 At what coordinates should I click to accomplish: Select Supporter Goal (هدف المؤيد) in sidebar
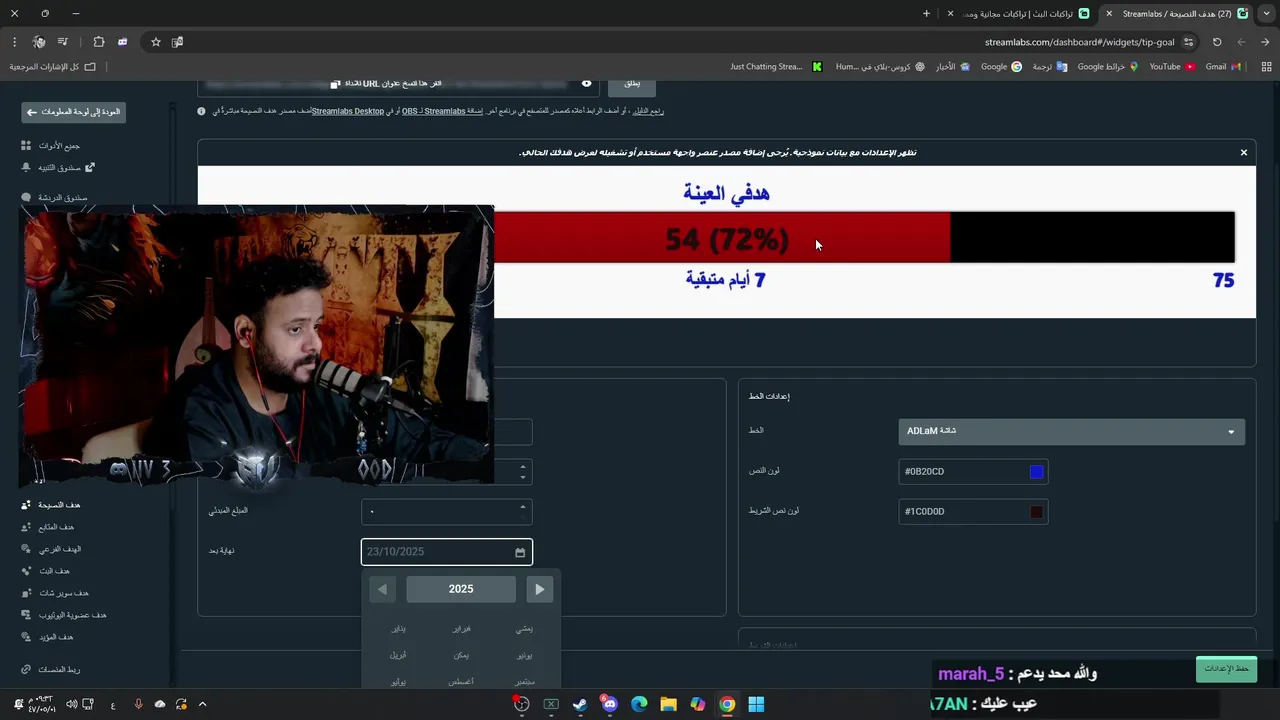(x=48, y=637)
